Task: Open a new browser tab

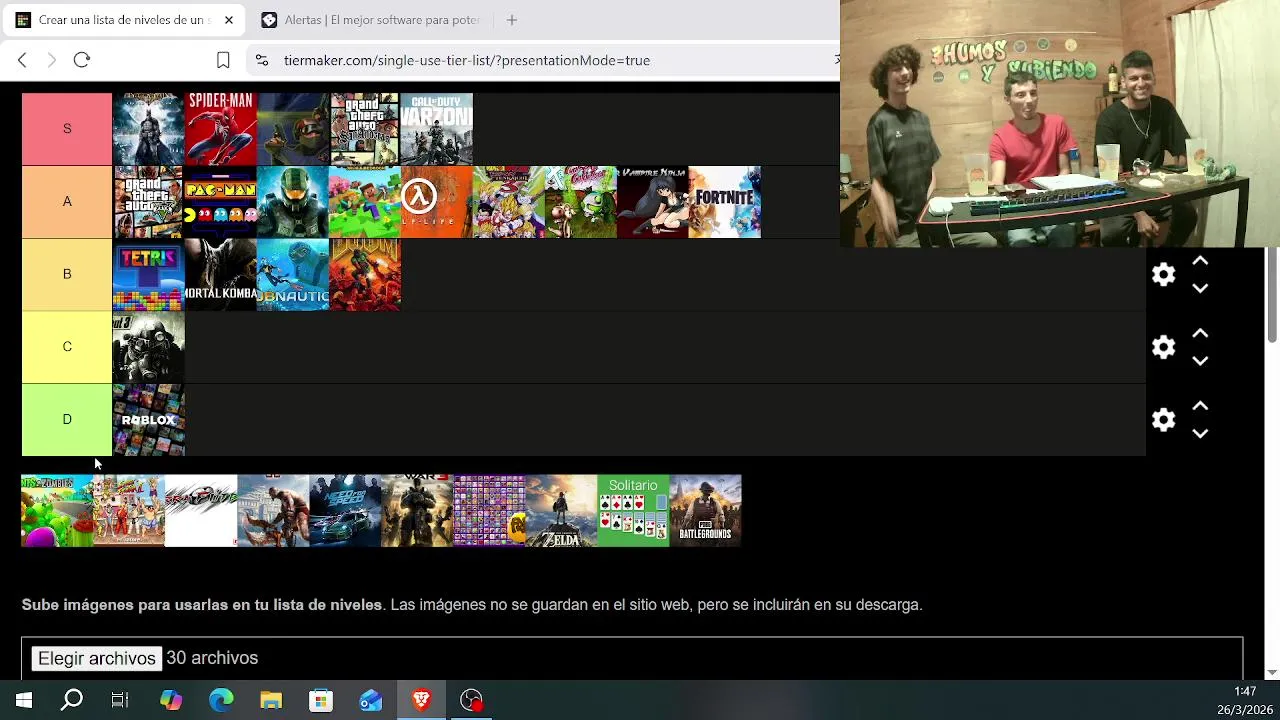Action: [512, 20]
